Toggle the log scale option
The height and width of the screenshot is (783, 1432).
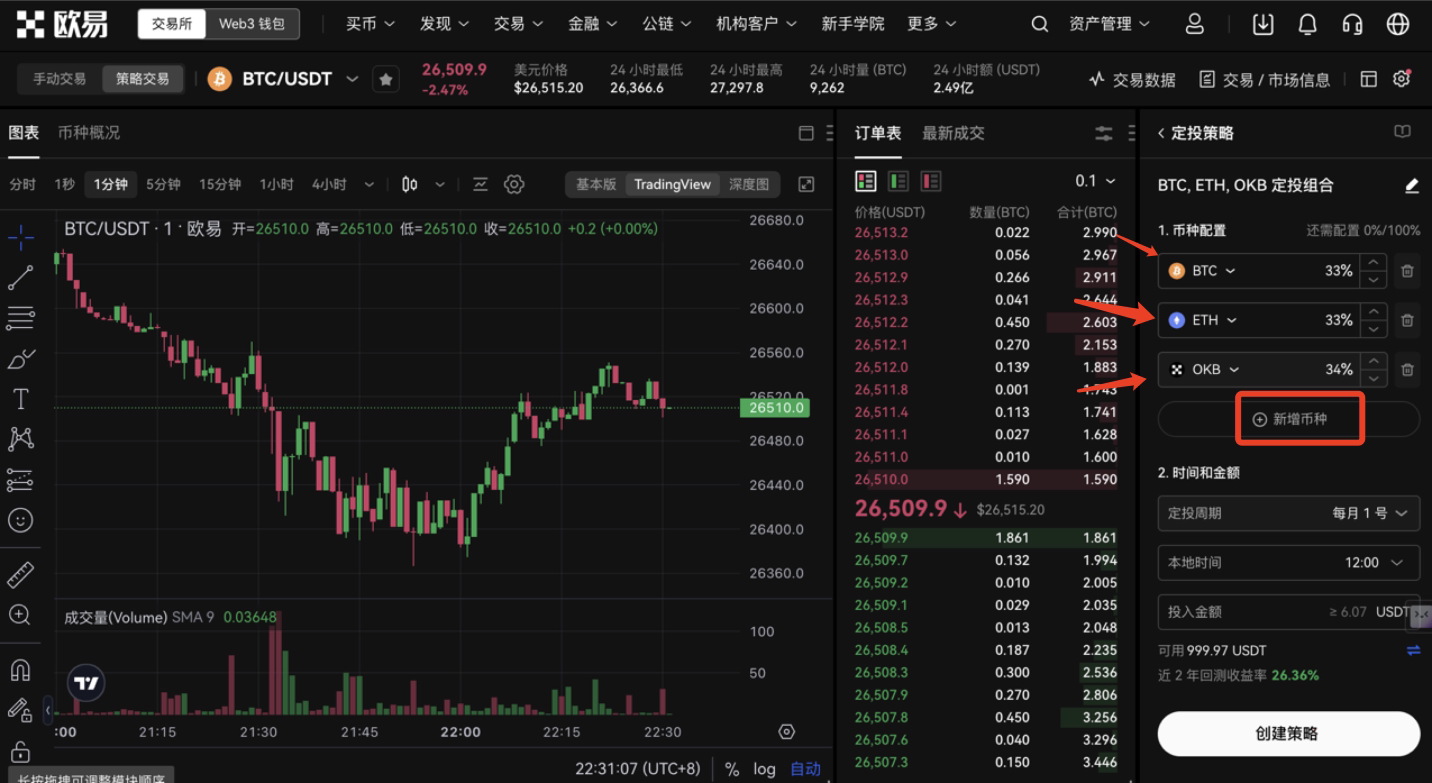click(x=765, y=769)
